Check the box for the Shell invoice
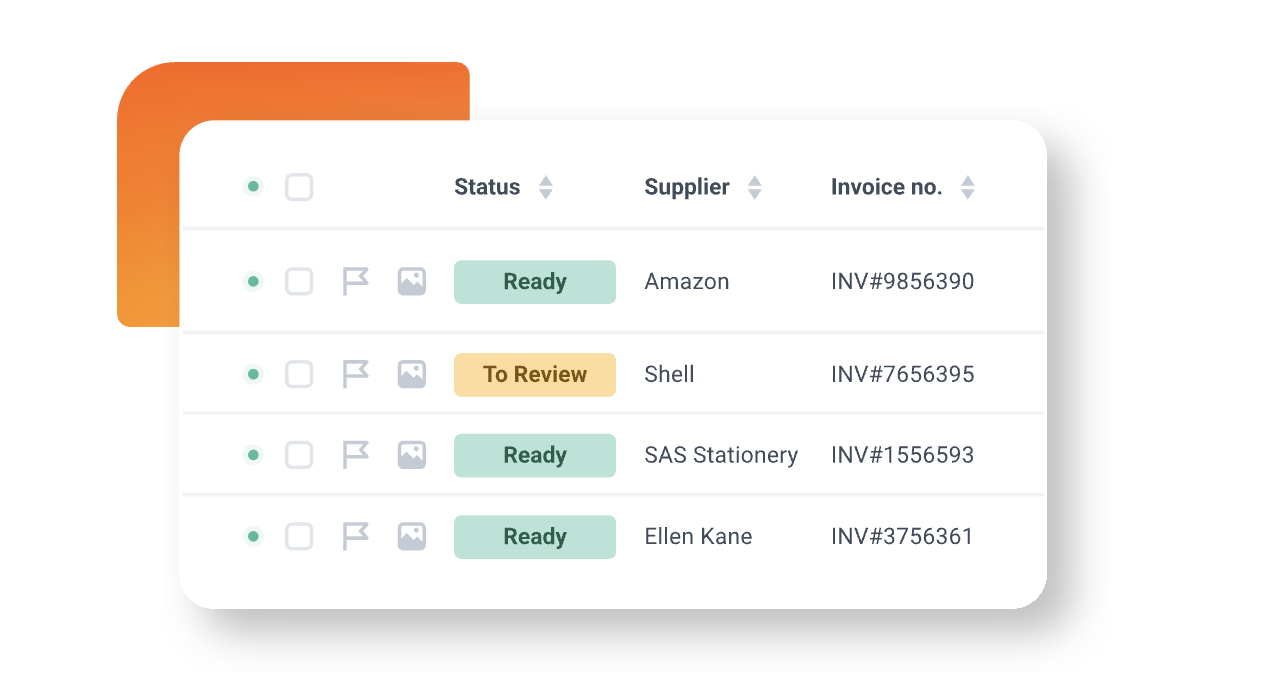 pyautogui.click(x=299, y=374)
